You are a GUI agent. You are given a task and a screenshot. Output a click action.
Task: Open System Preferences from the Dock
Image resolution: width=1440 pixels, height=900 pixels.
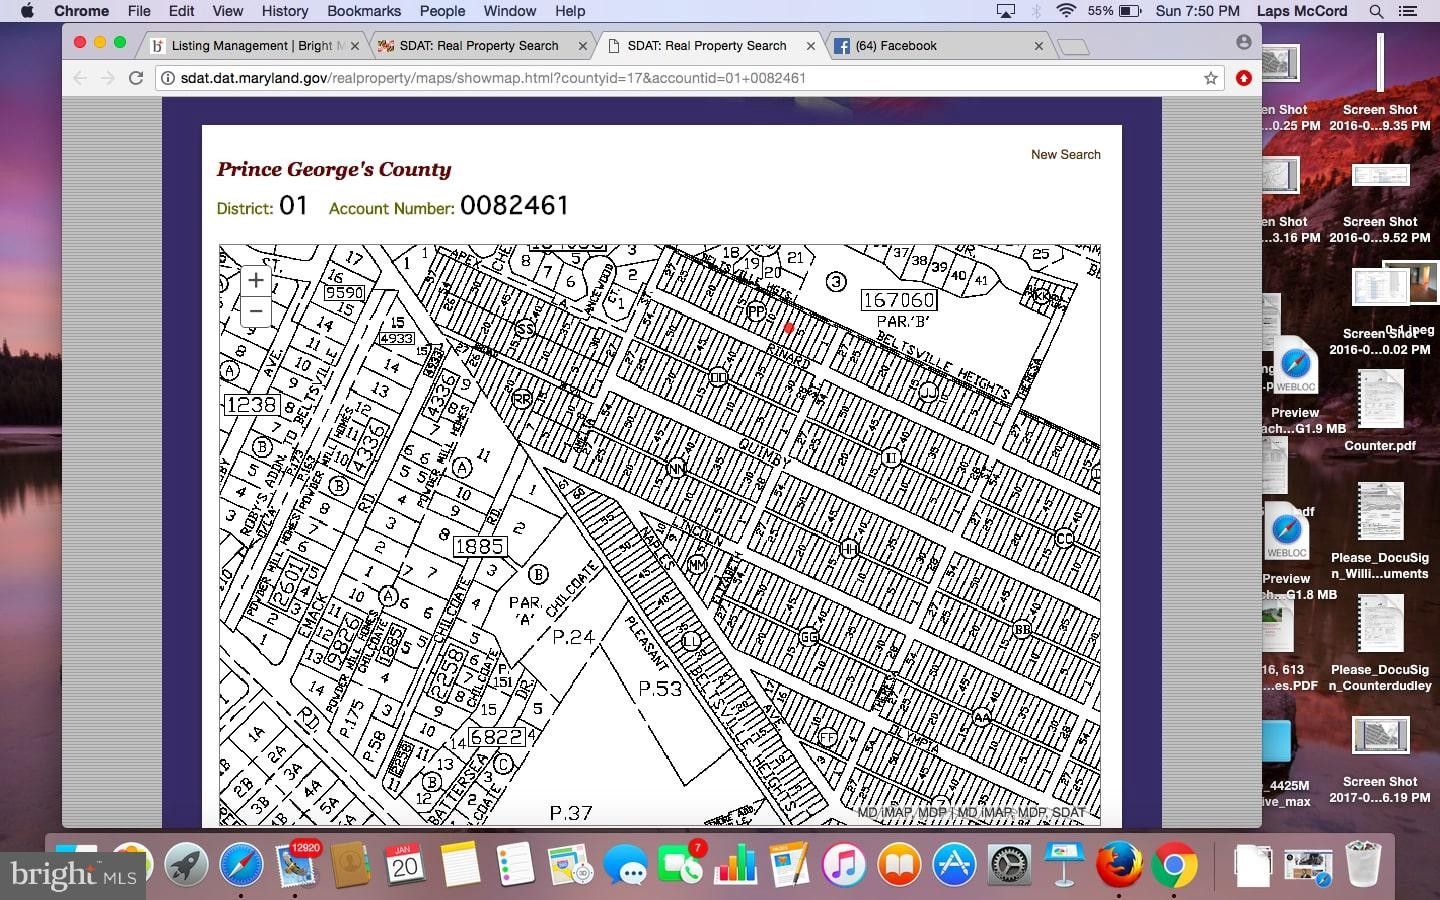point(1009,865)
